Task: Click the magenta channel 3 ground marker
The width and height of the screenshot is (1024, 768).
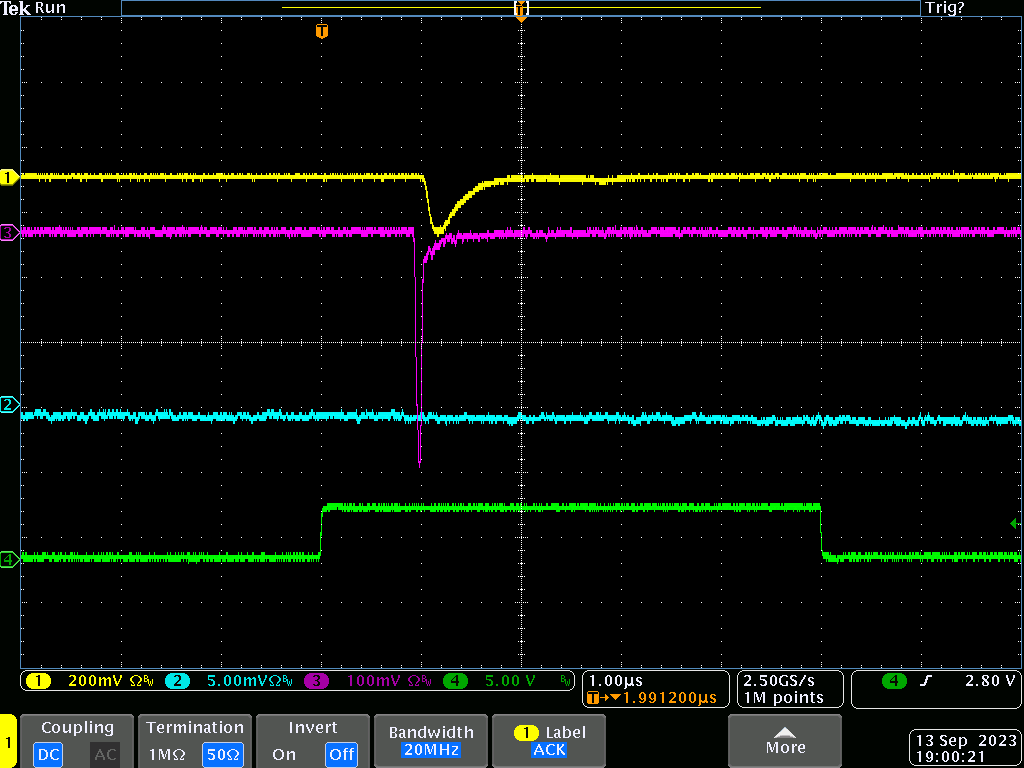Action: pos(9,233)
